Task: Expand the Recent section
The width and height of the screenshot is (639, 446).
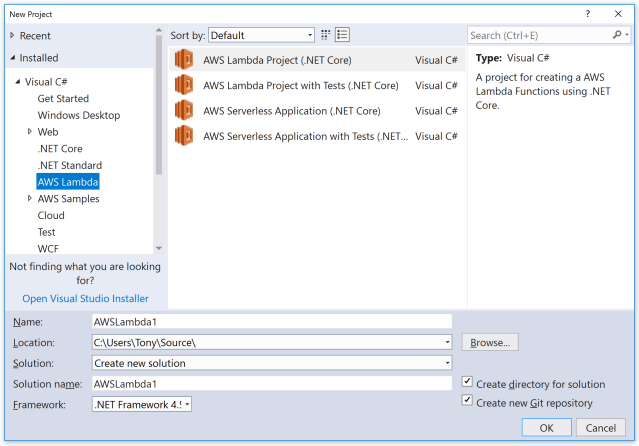Action: [x=12, y=35]
